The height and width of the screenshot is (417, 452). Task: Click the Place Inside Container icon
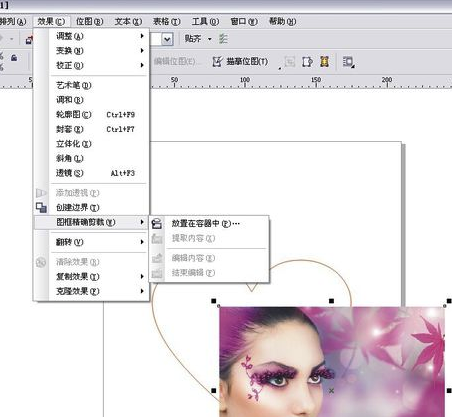(157, 223)
